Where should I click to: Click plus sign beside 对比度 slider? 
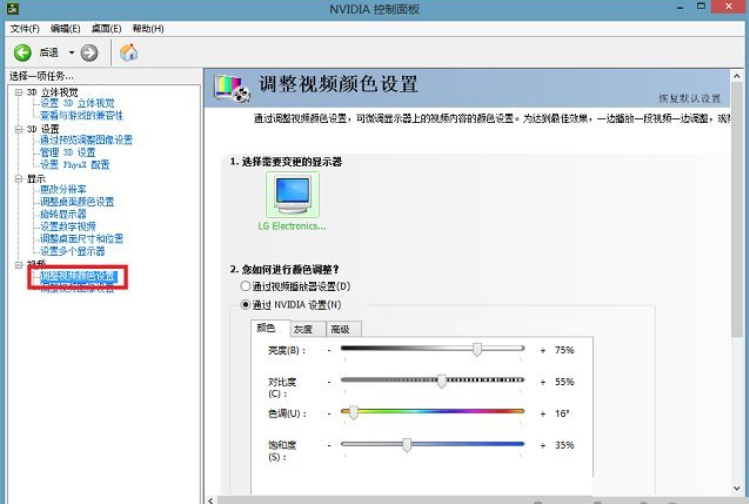coord(543,382)
